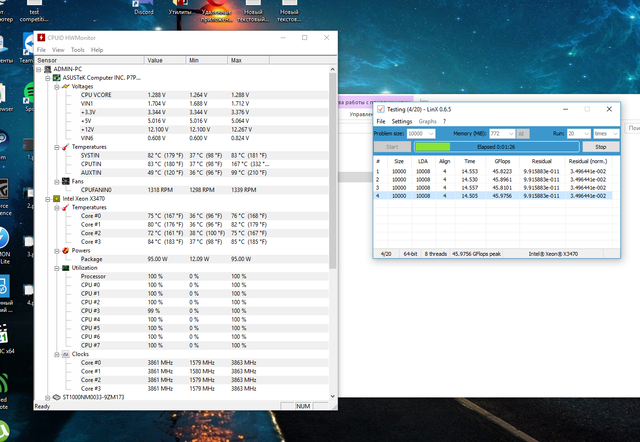Click the Intel Xeon X3470 chip icon

click(57, 199)
